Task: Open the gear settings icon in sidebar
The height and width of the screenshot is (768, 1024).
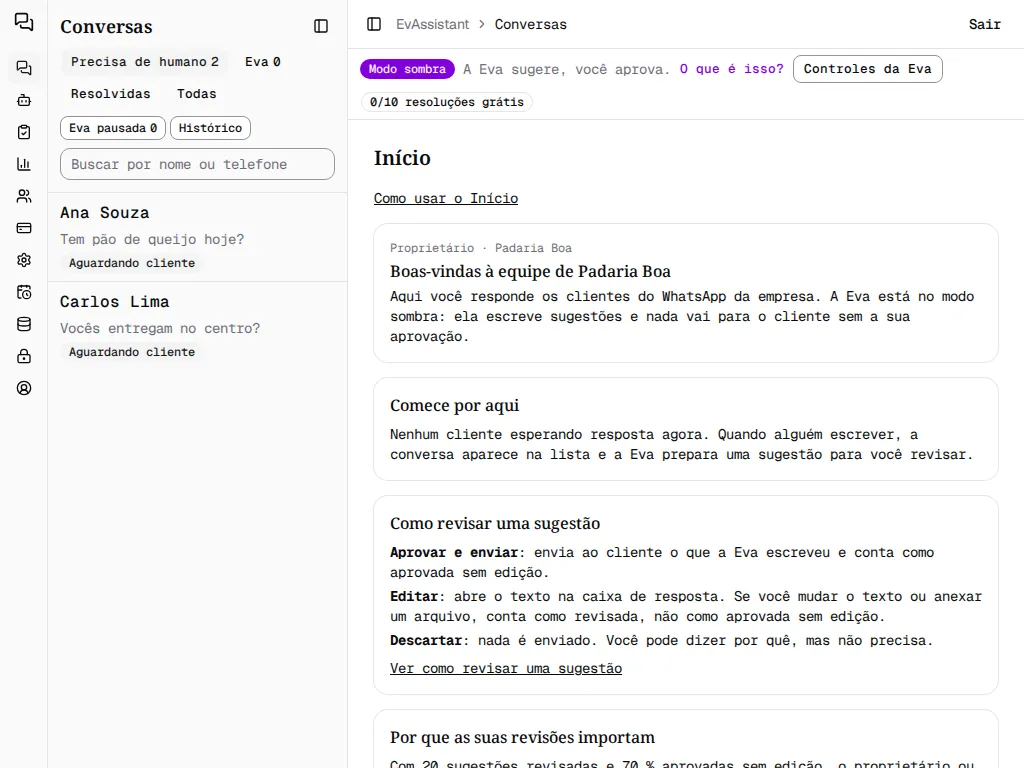Action: coord(24,260)
